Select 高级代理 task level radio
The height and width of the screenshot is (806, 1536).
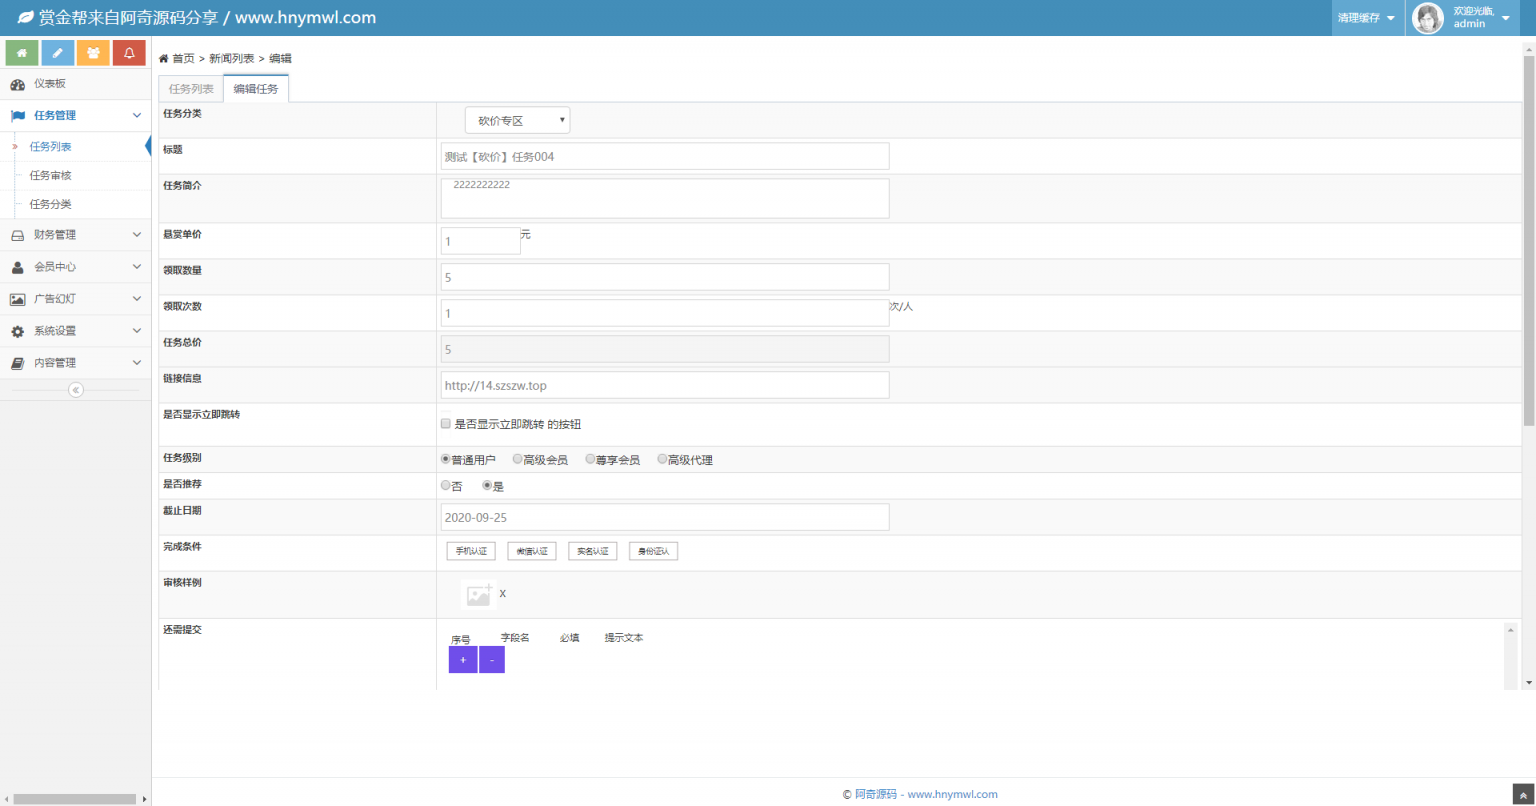point(662,459)
